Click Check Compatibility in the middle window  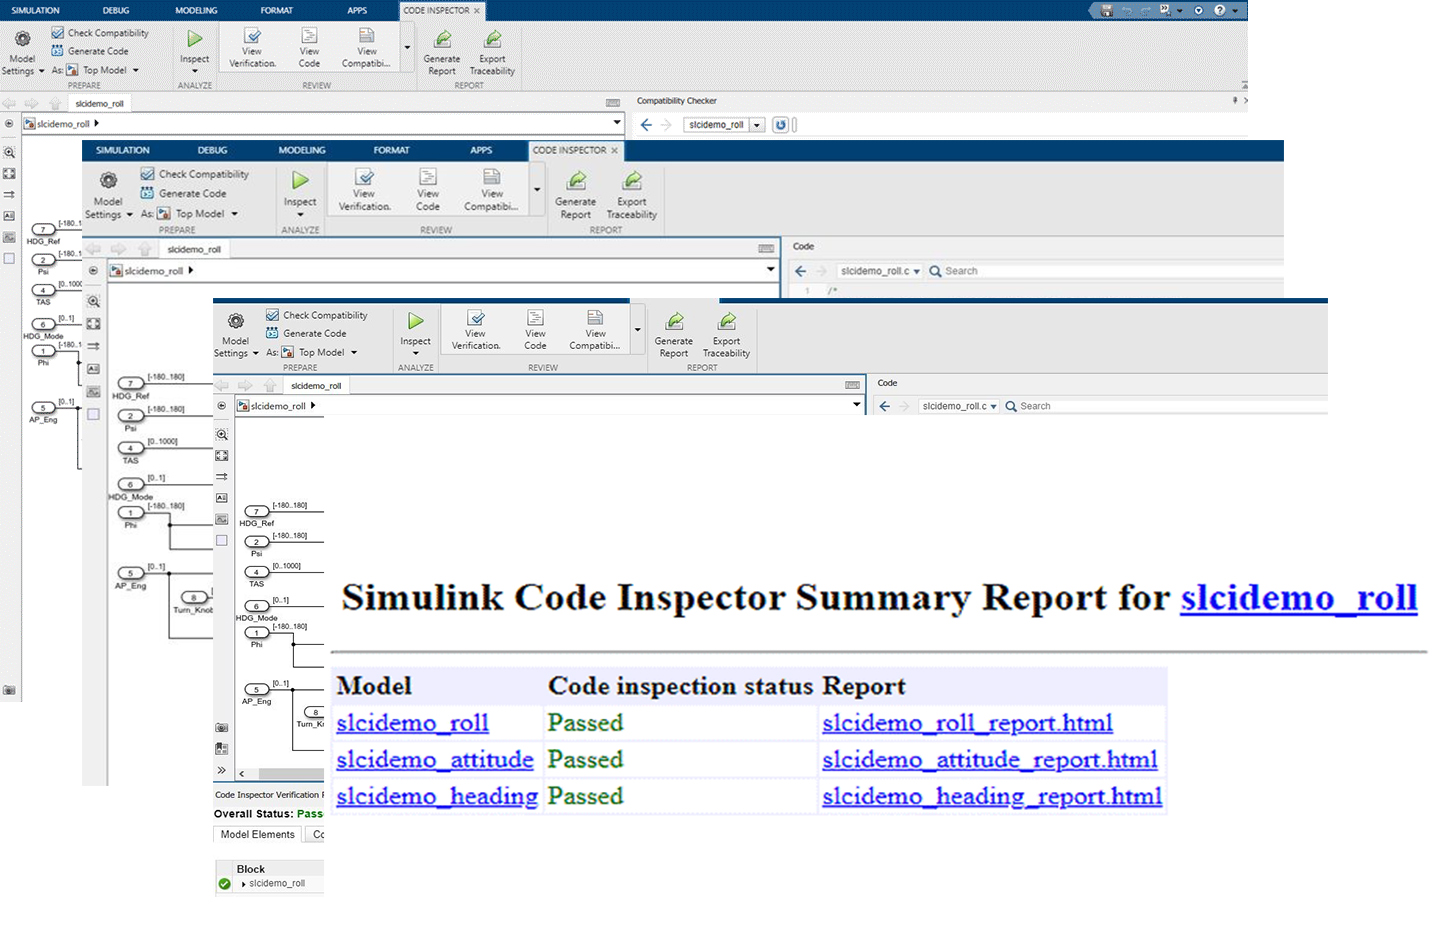click(x=195, y=174)
